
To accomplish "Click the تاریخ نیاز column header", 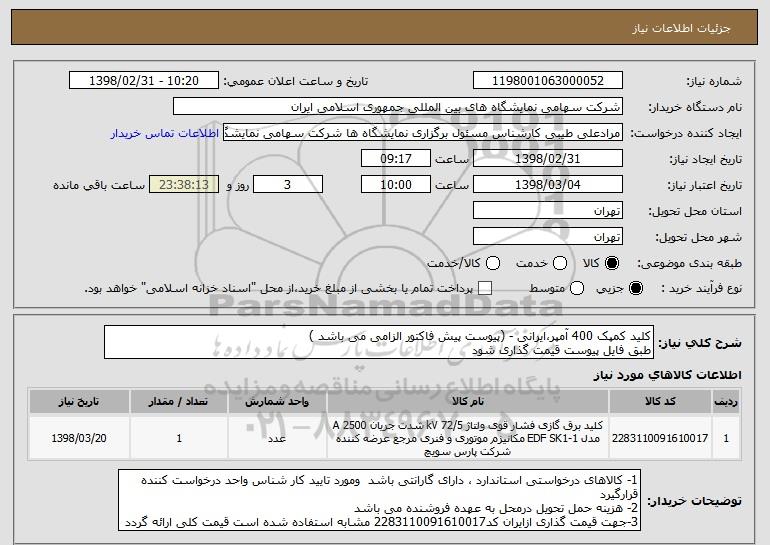I will pyautogui.click(x=79, y=401).
